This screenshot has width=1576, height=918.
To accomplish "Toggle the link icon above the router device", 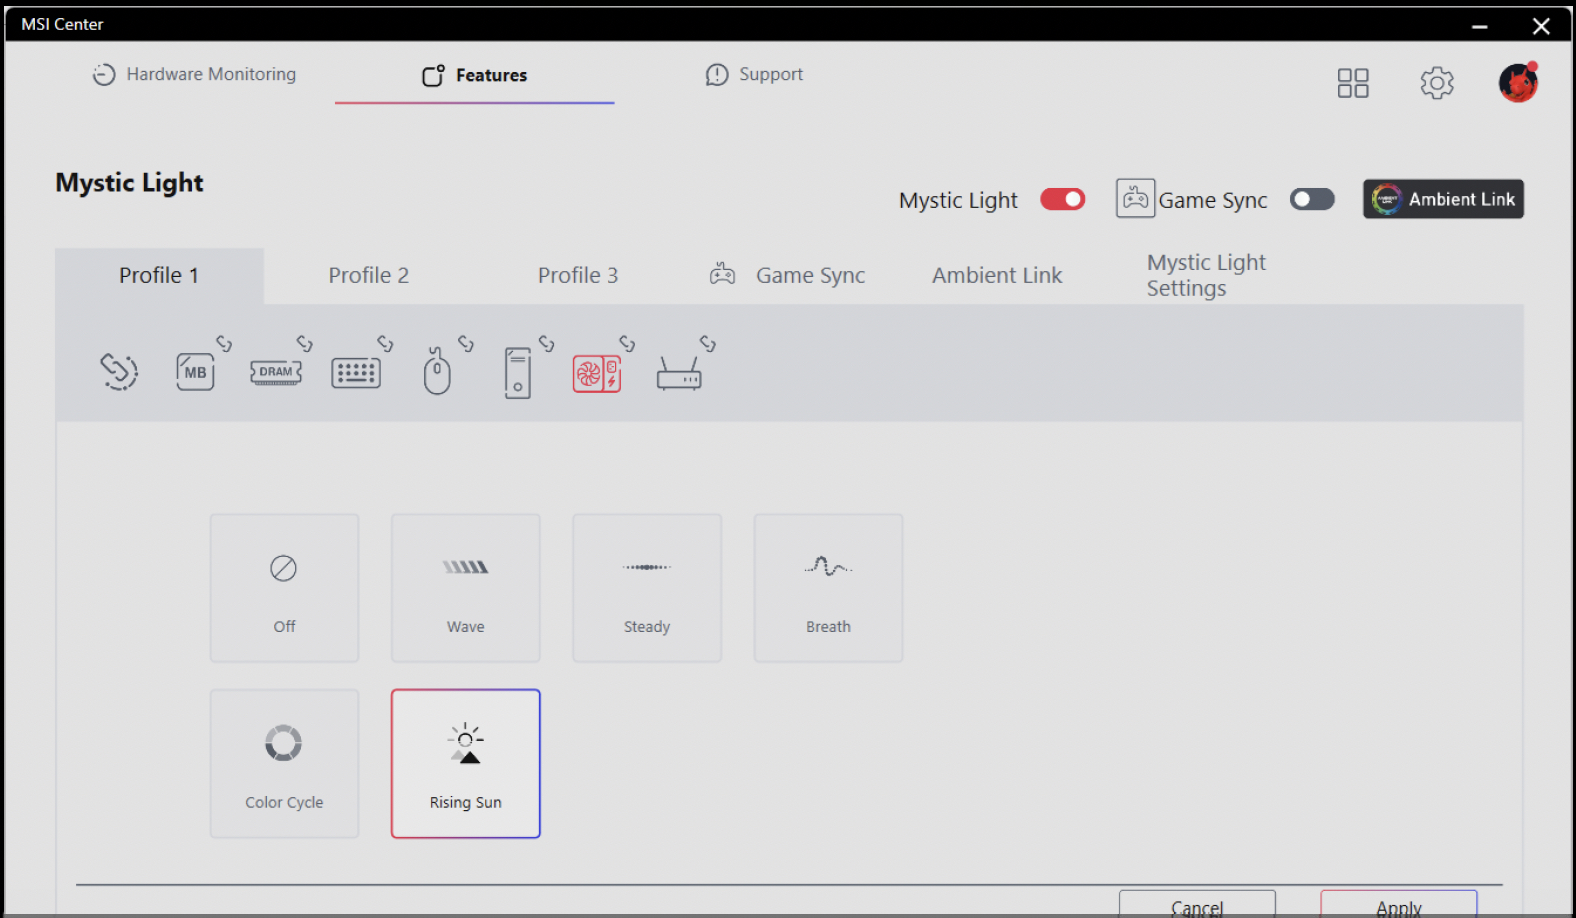I will (708, 343).
